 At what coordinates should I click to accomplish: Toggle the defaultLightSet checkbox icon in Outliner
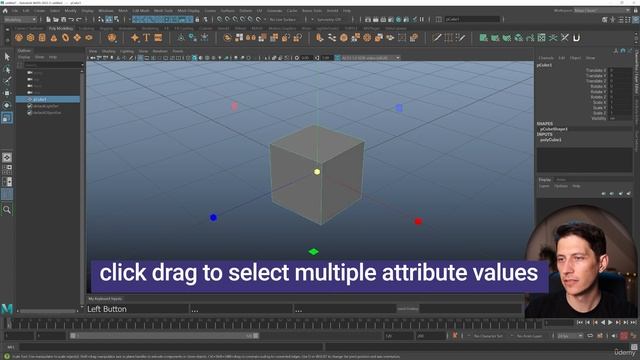point(29,106)
